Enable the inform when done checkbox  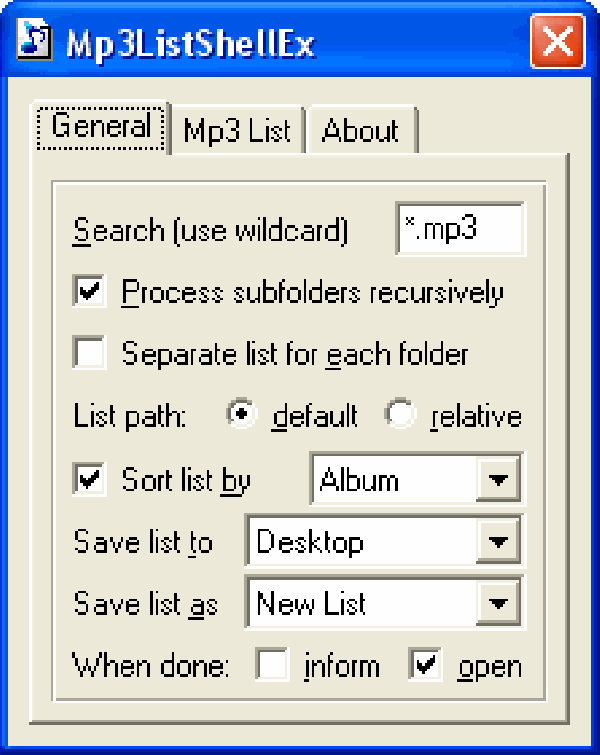coord(271,665)
